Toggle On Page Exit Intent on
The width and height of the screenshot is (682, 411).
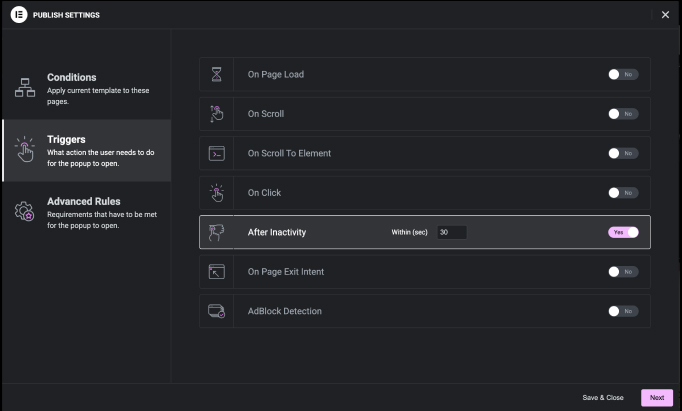pos(622,271)
